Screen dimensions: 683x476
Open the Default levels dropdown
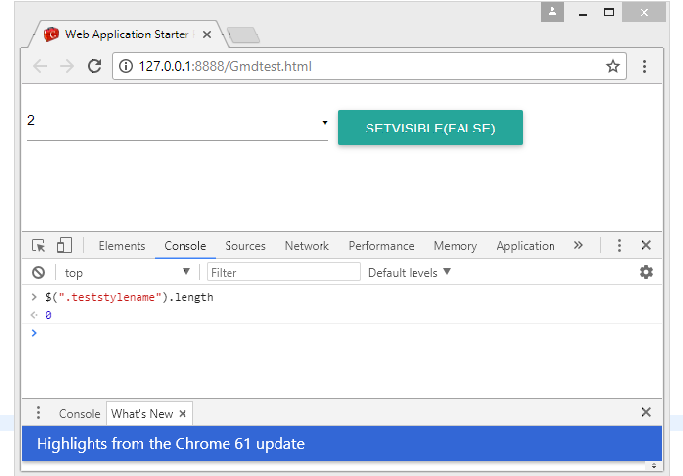(x=409, y=273)
